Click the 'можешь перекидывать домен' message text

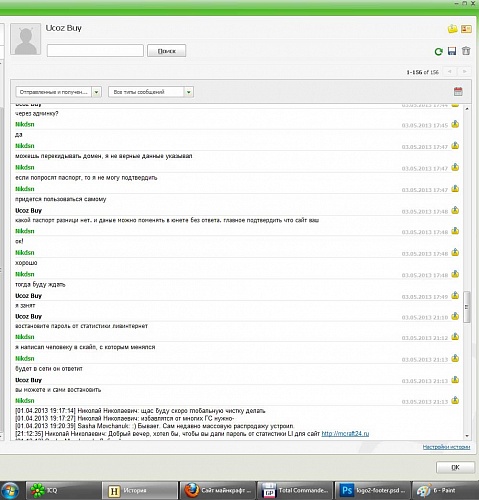[104, 156]
